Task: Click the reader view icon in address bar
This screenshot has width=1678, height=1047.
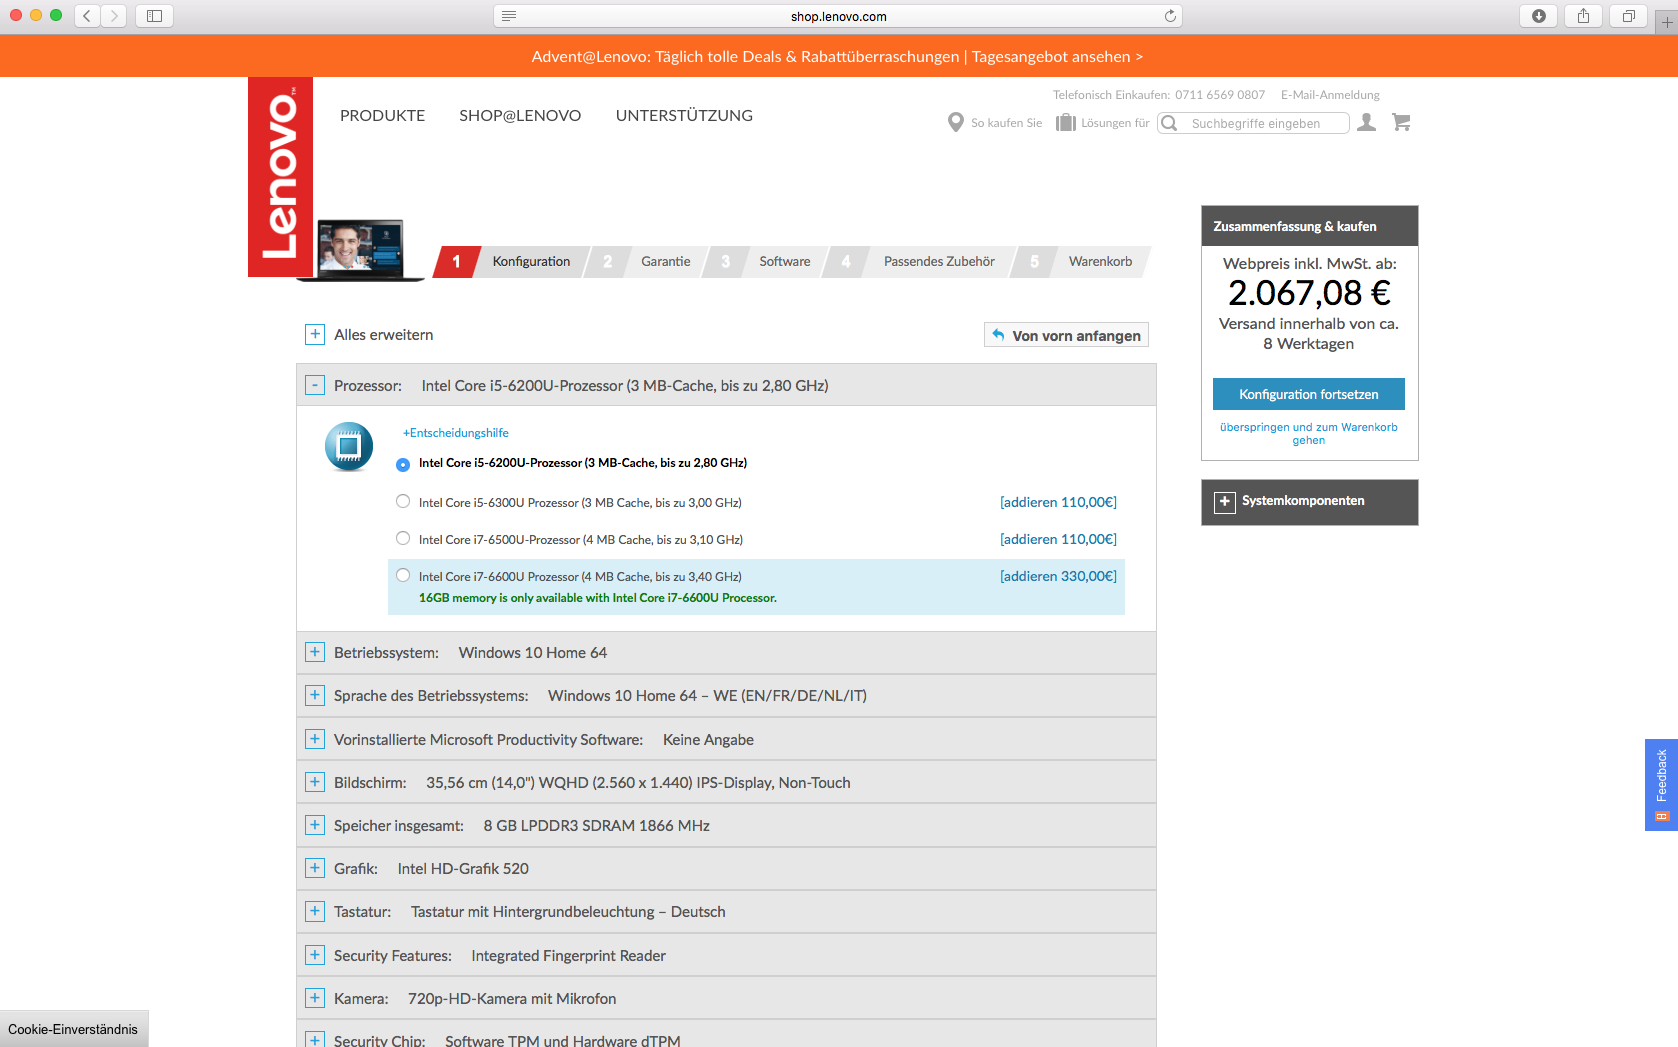Action: tap(509, 16)
